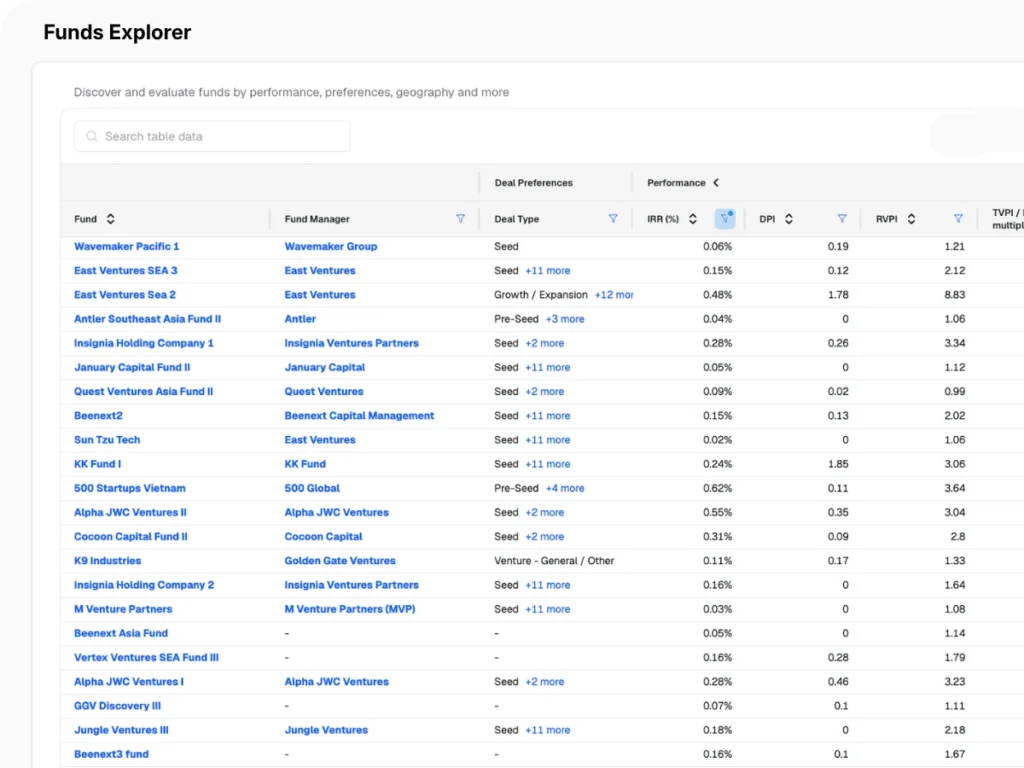
Task: Open KK Fund manager link
Action: pyautogui.click(x=305, y=464)
